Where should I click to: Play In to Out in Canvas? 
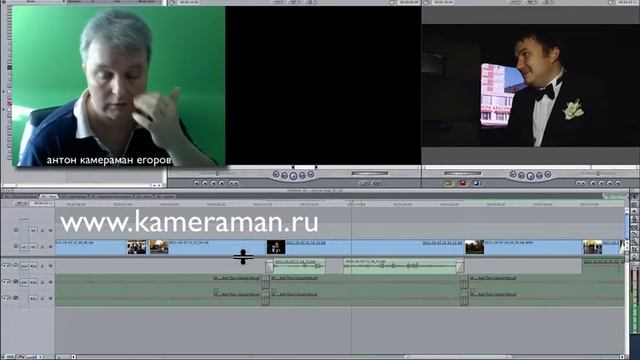[521, 175]
